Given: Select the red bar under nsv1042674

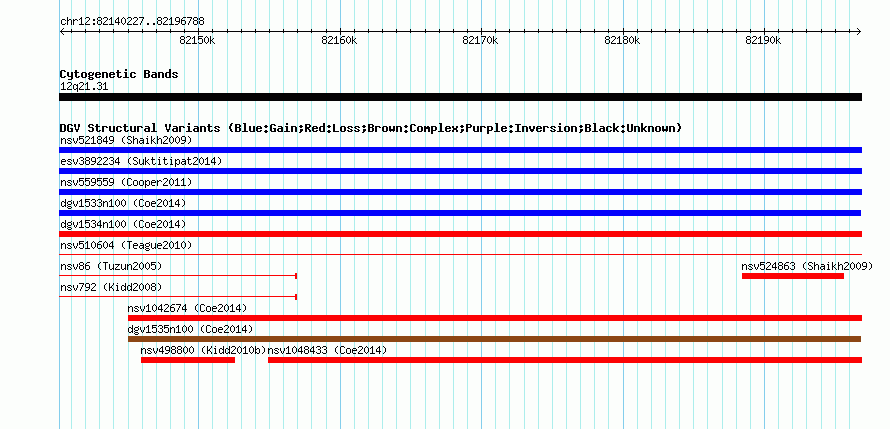Looking at the screenshot, I should pos(495,318).
